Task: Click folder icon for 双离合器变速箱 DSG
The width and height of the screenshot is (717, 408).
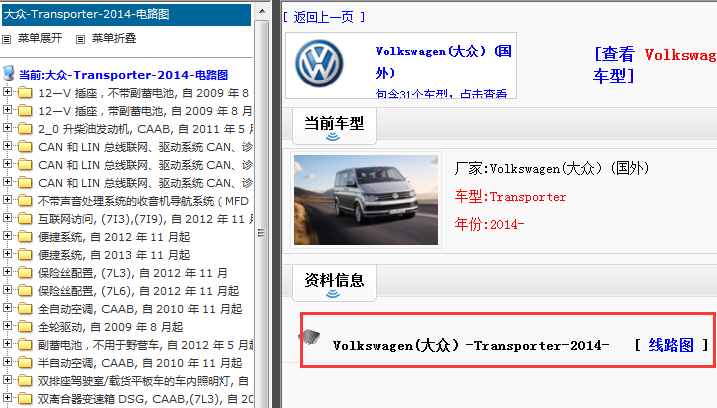Action: [25, 399]
